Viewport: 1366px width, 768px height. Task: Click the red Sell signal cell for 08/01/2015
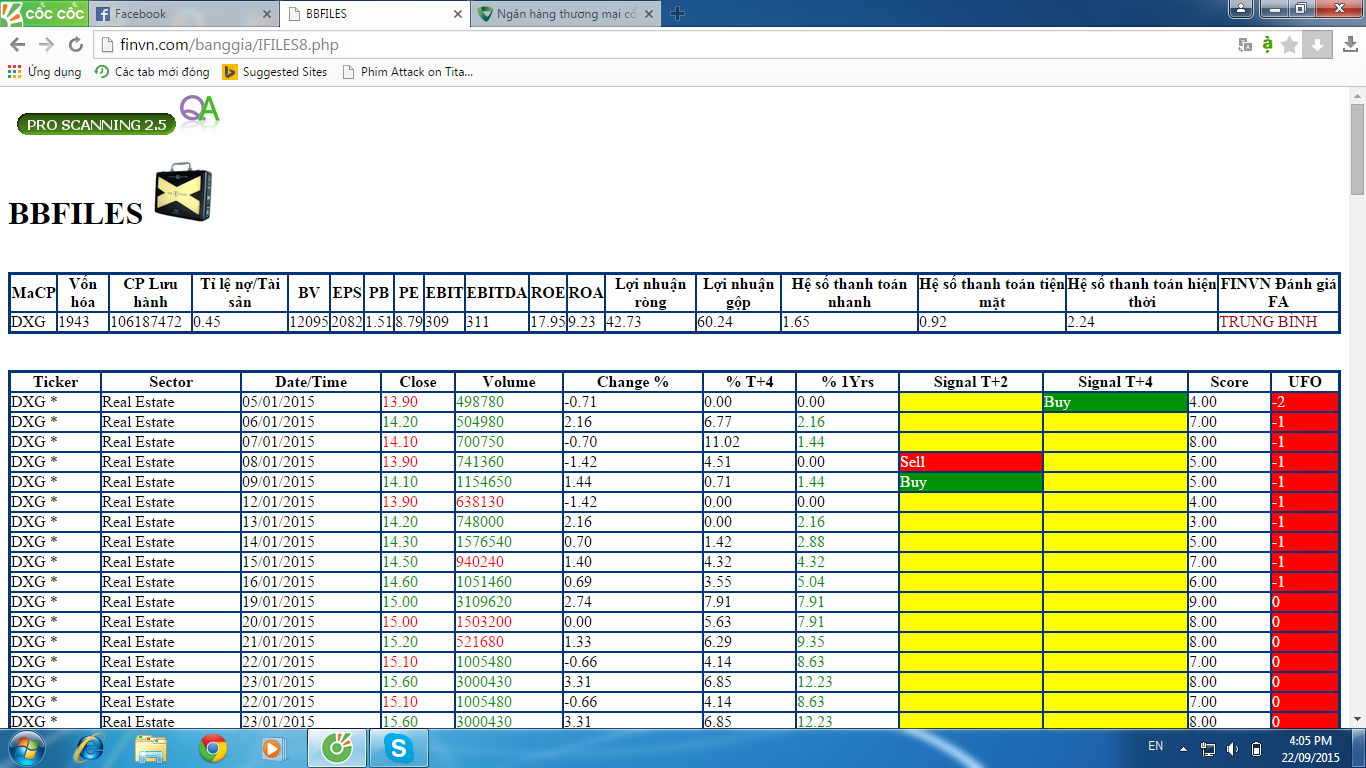[971, 462]
